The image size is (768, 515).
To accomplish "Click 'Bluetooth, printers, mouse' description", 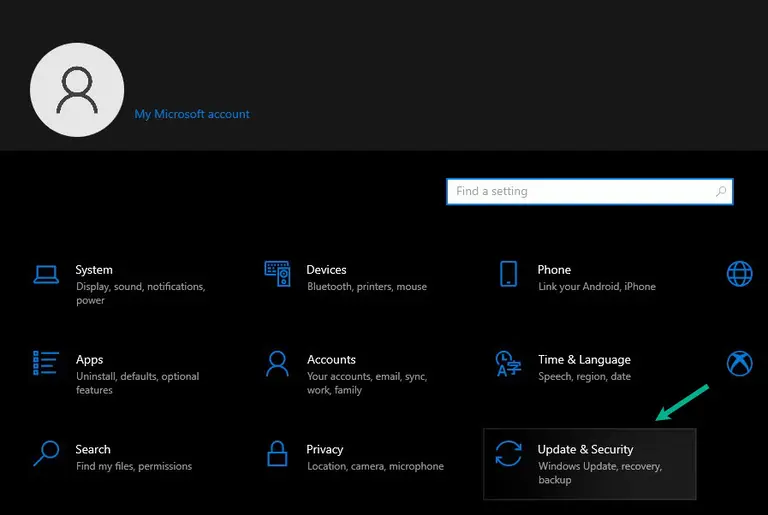I will pos(367,287).
